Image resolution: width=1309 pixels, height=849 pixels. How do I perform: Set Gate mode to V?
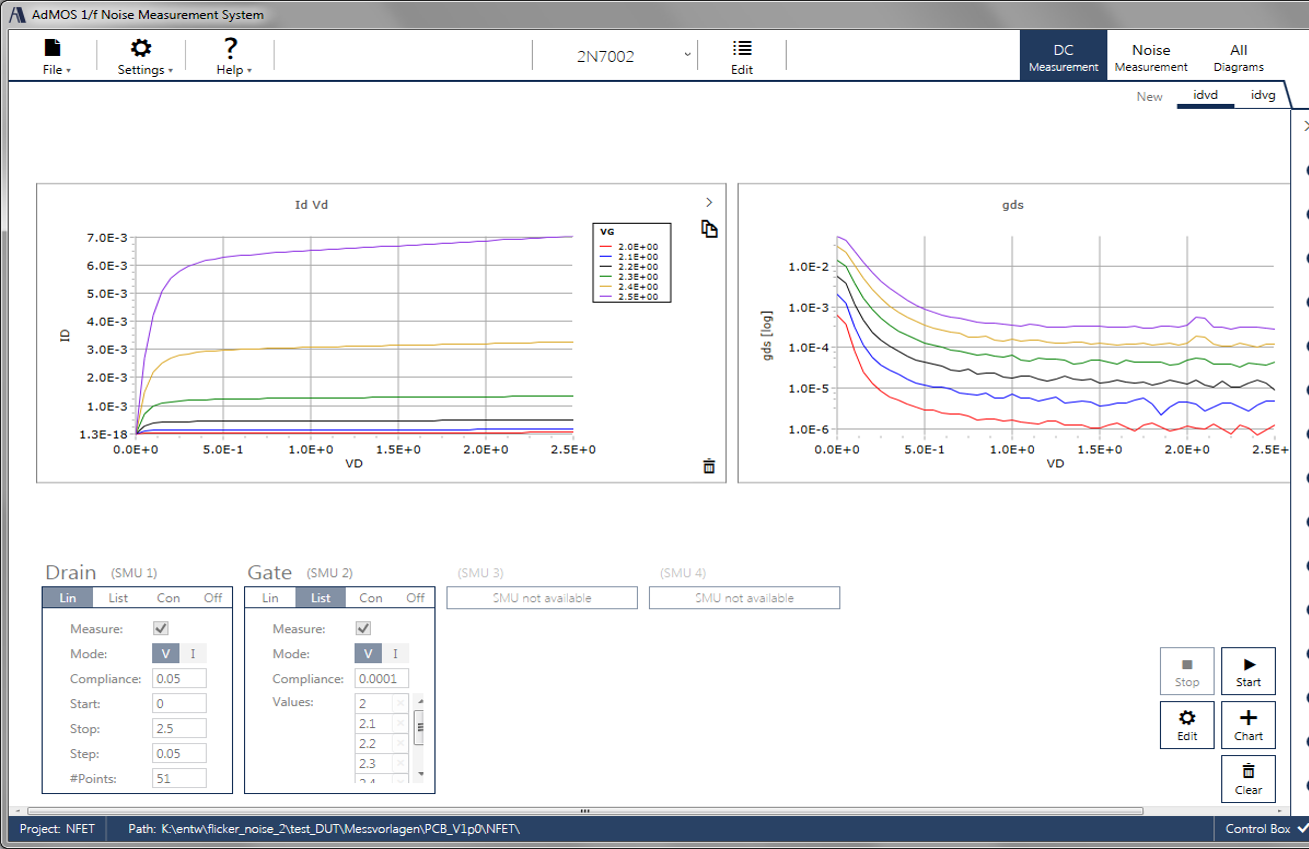pos(369,654)
